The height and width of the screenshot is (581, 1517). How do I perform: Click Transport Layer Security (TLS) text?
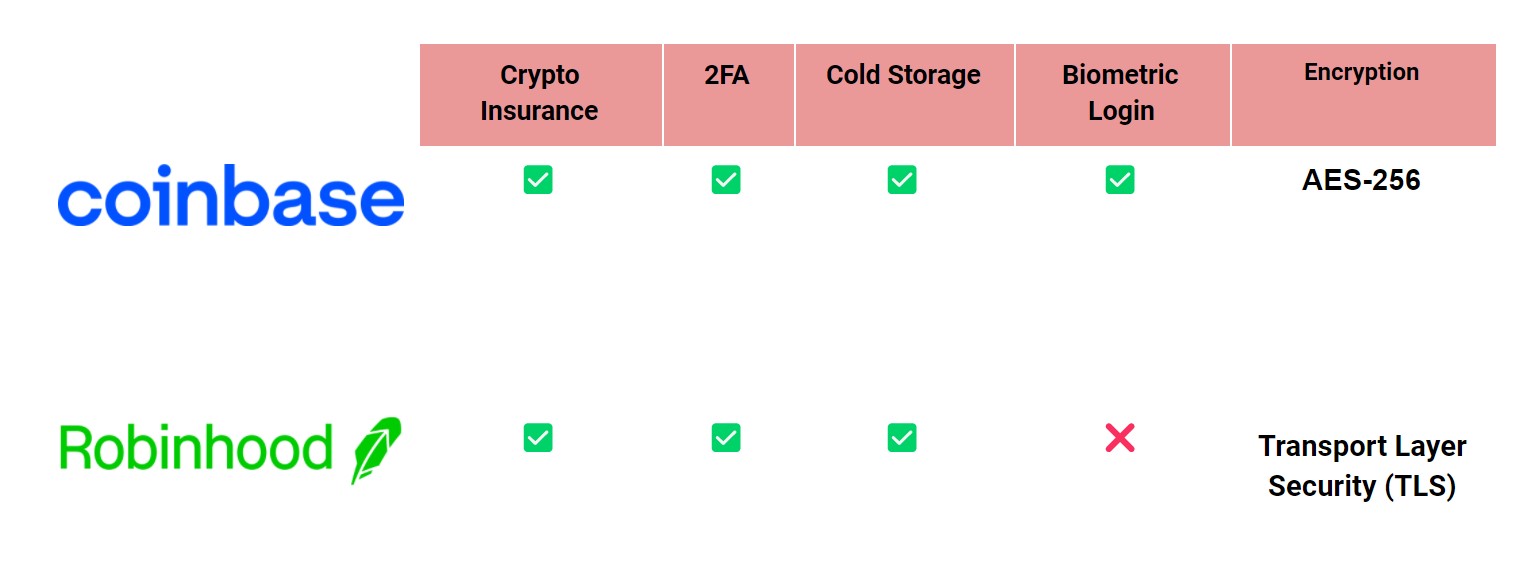(1362, 466)
